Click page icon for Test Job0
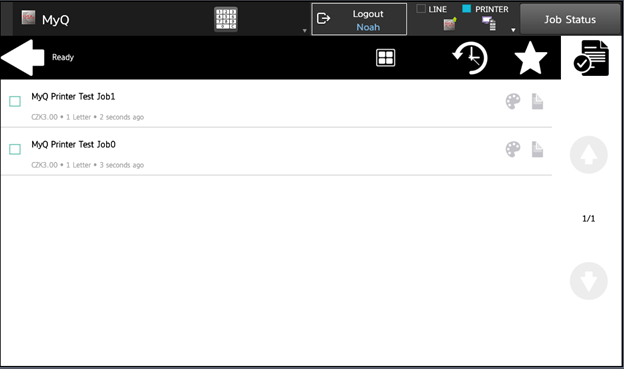 click(537, 149)
